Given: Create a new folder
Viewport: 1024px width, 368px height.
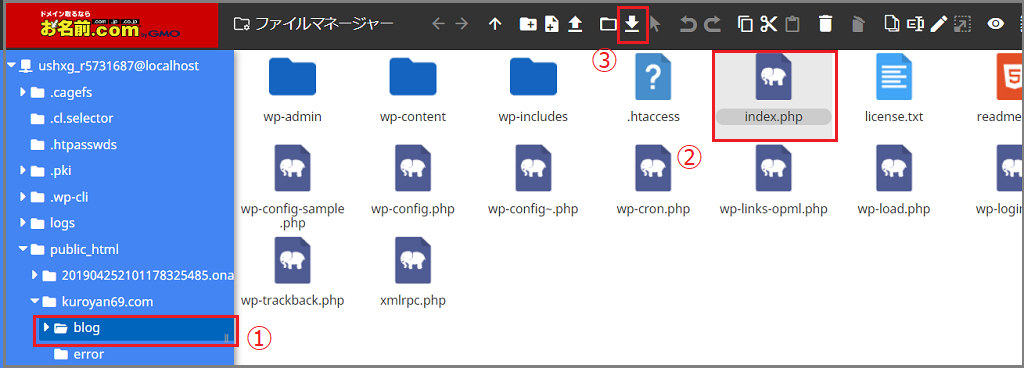Looking at the screenshot, I should point(528,24).
